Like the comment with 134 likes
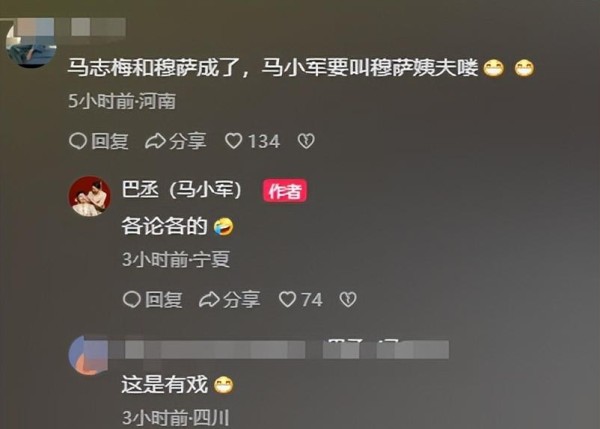600x429 pixels. coord(233,141)
